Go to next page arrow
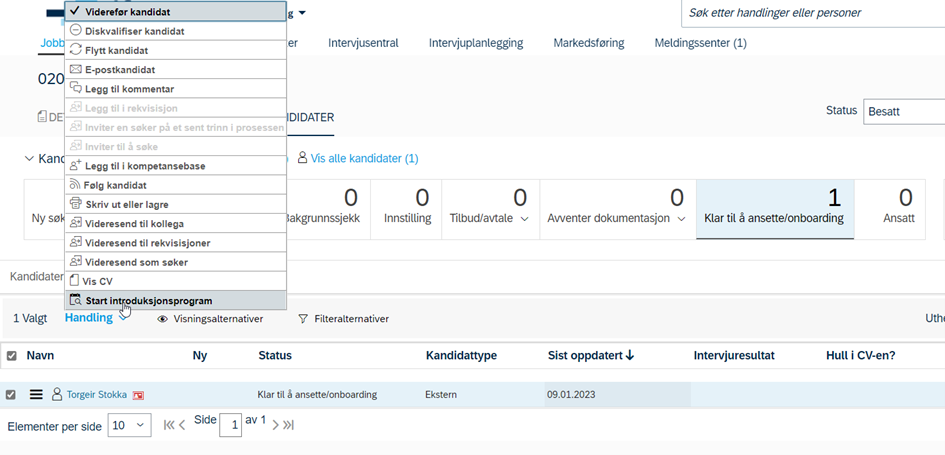This screenshot has height=455, width=945. click(x=275, y=425)
